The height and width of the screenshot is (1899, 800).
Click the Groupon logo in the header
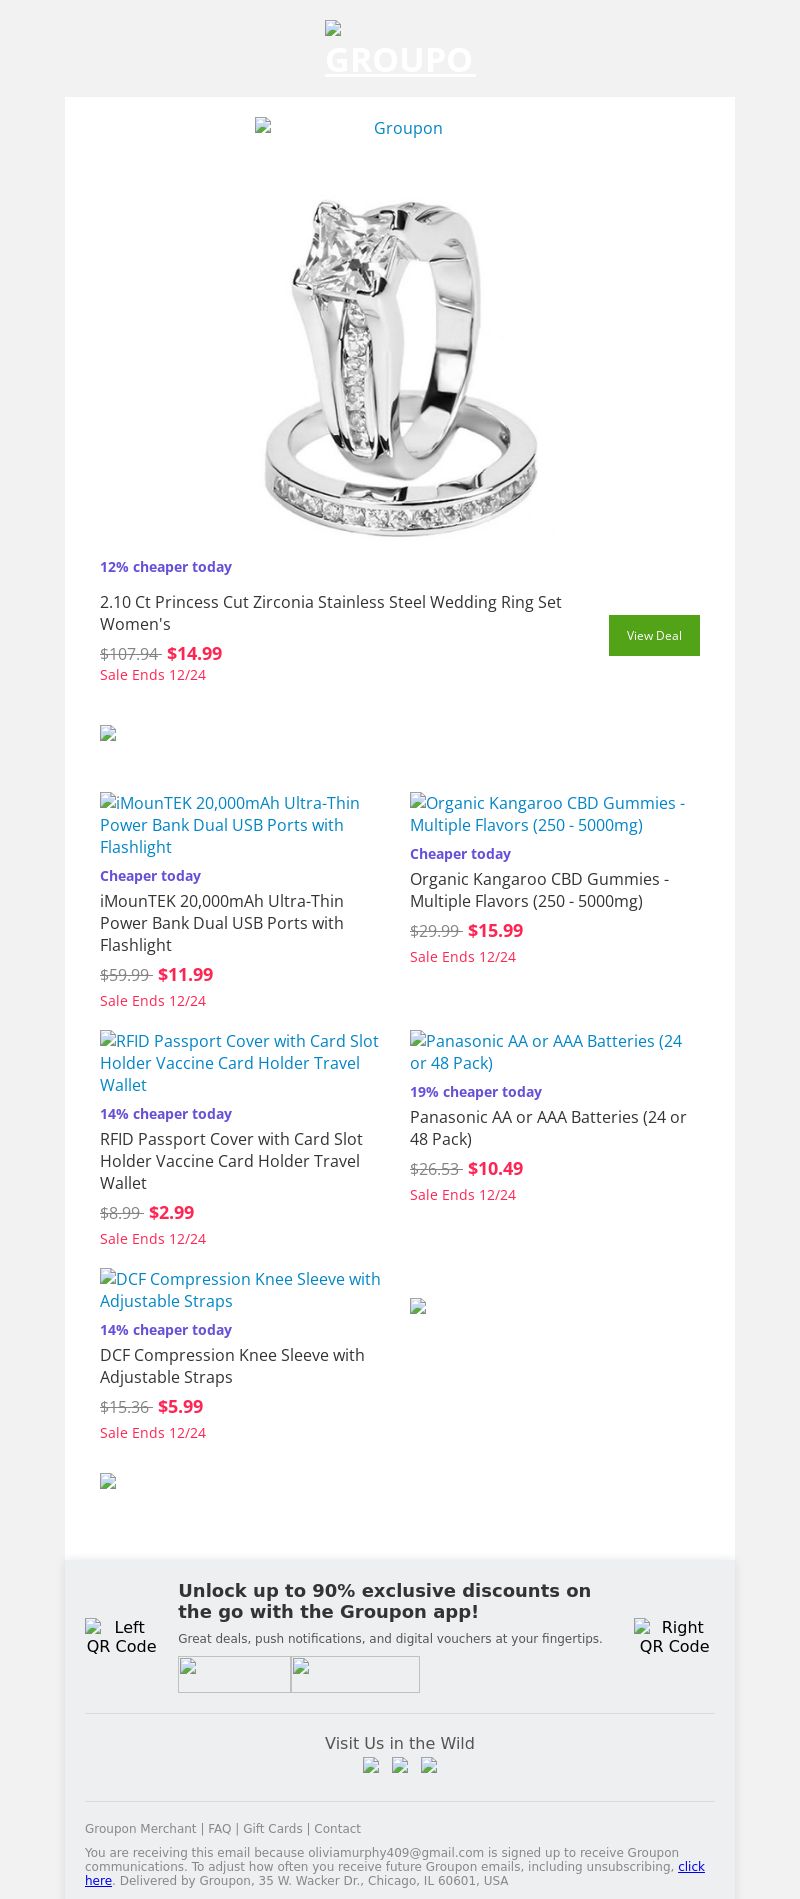coord(400,50)
